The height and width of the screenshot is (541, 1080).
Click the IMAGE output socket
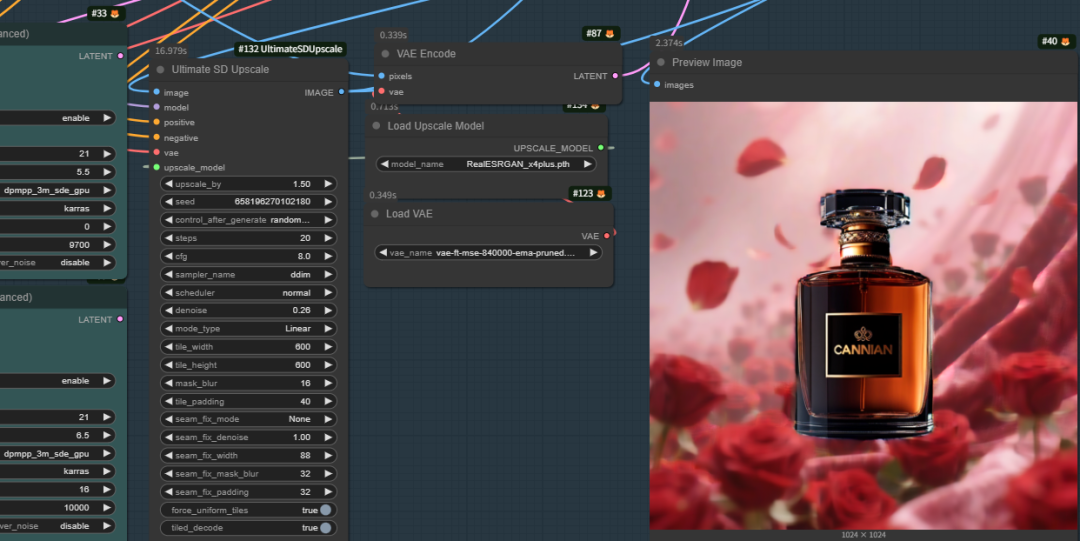(x=342, y=92)
